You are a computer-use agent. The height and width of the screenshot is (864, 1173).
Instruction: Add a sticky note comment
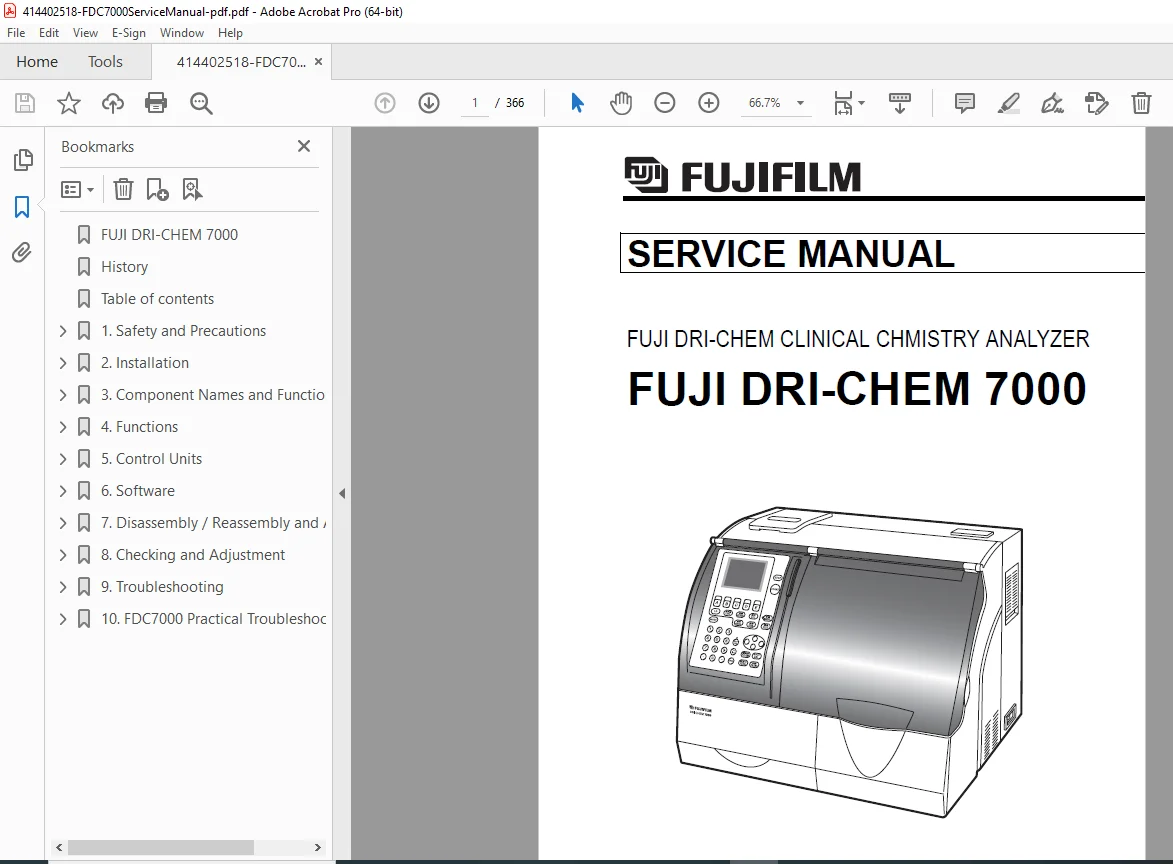[965, 102]
